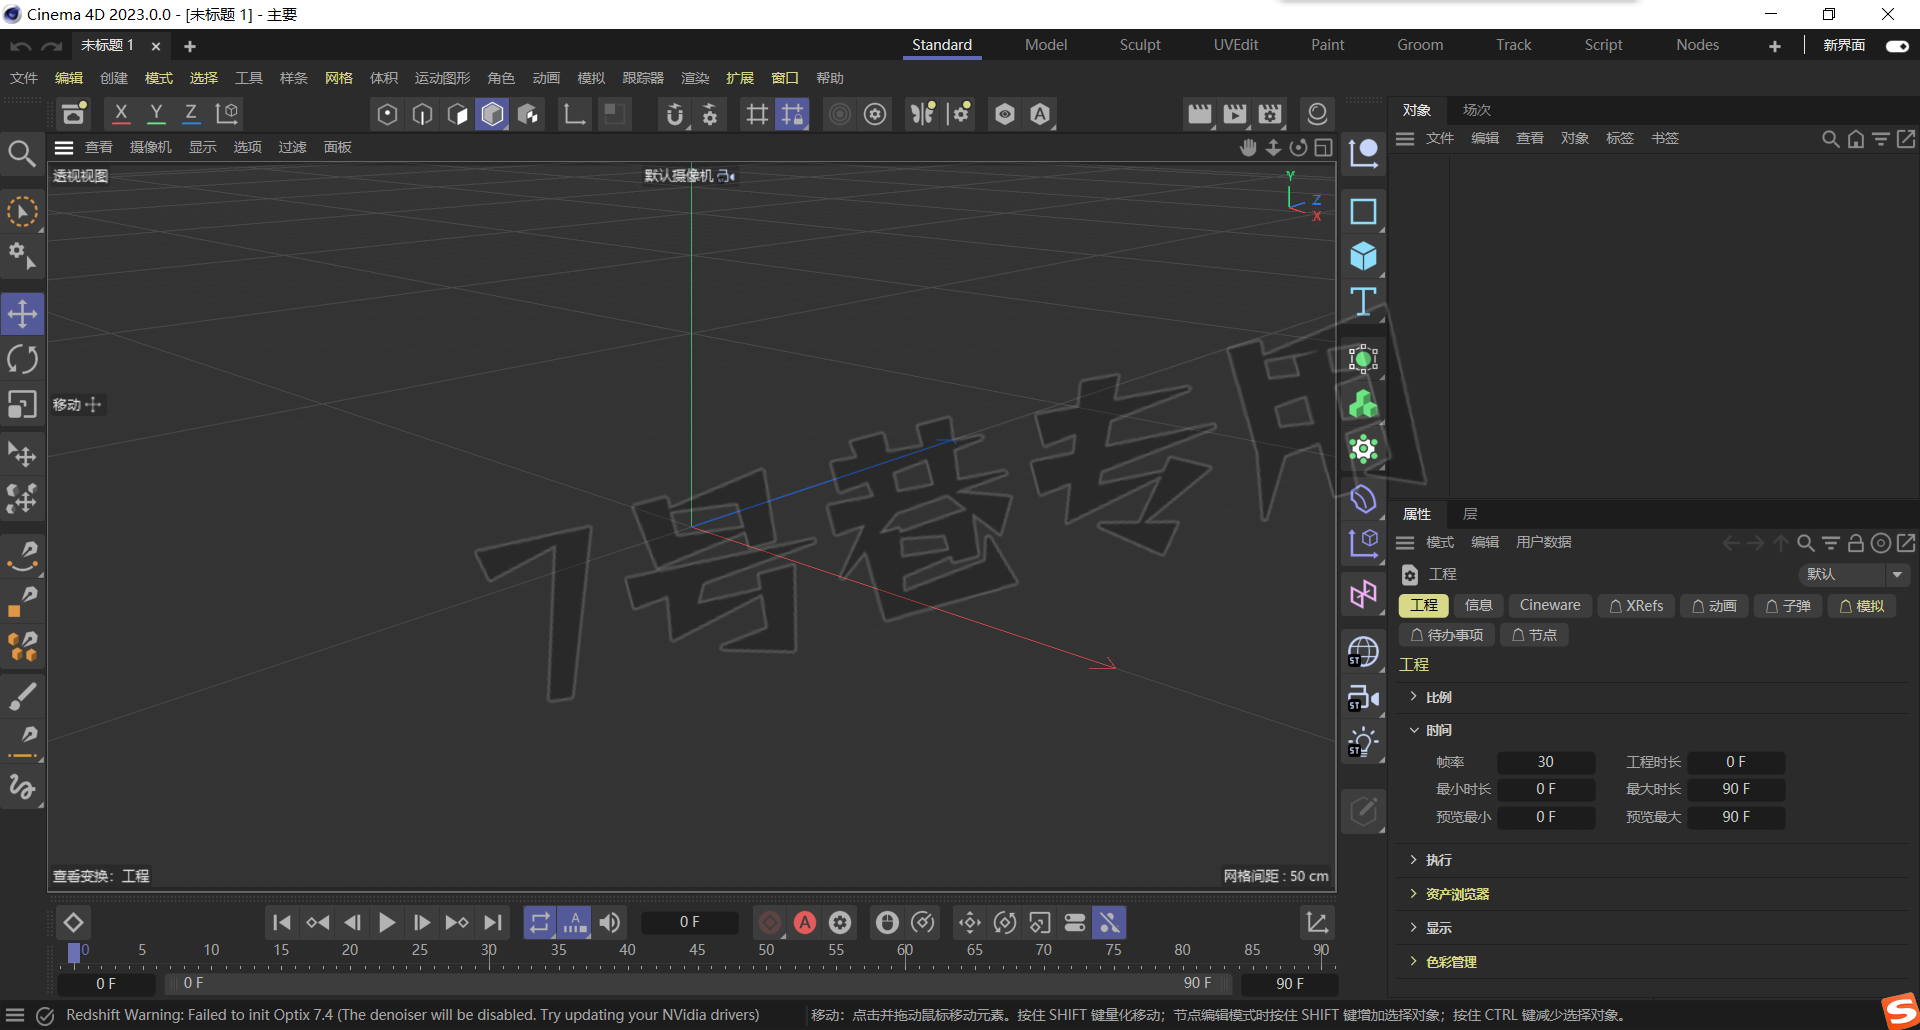Toggle enable snap icon
1920x1030 pixels.
675,114
